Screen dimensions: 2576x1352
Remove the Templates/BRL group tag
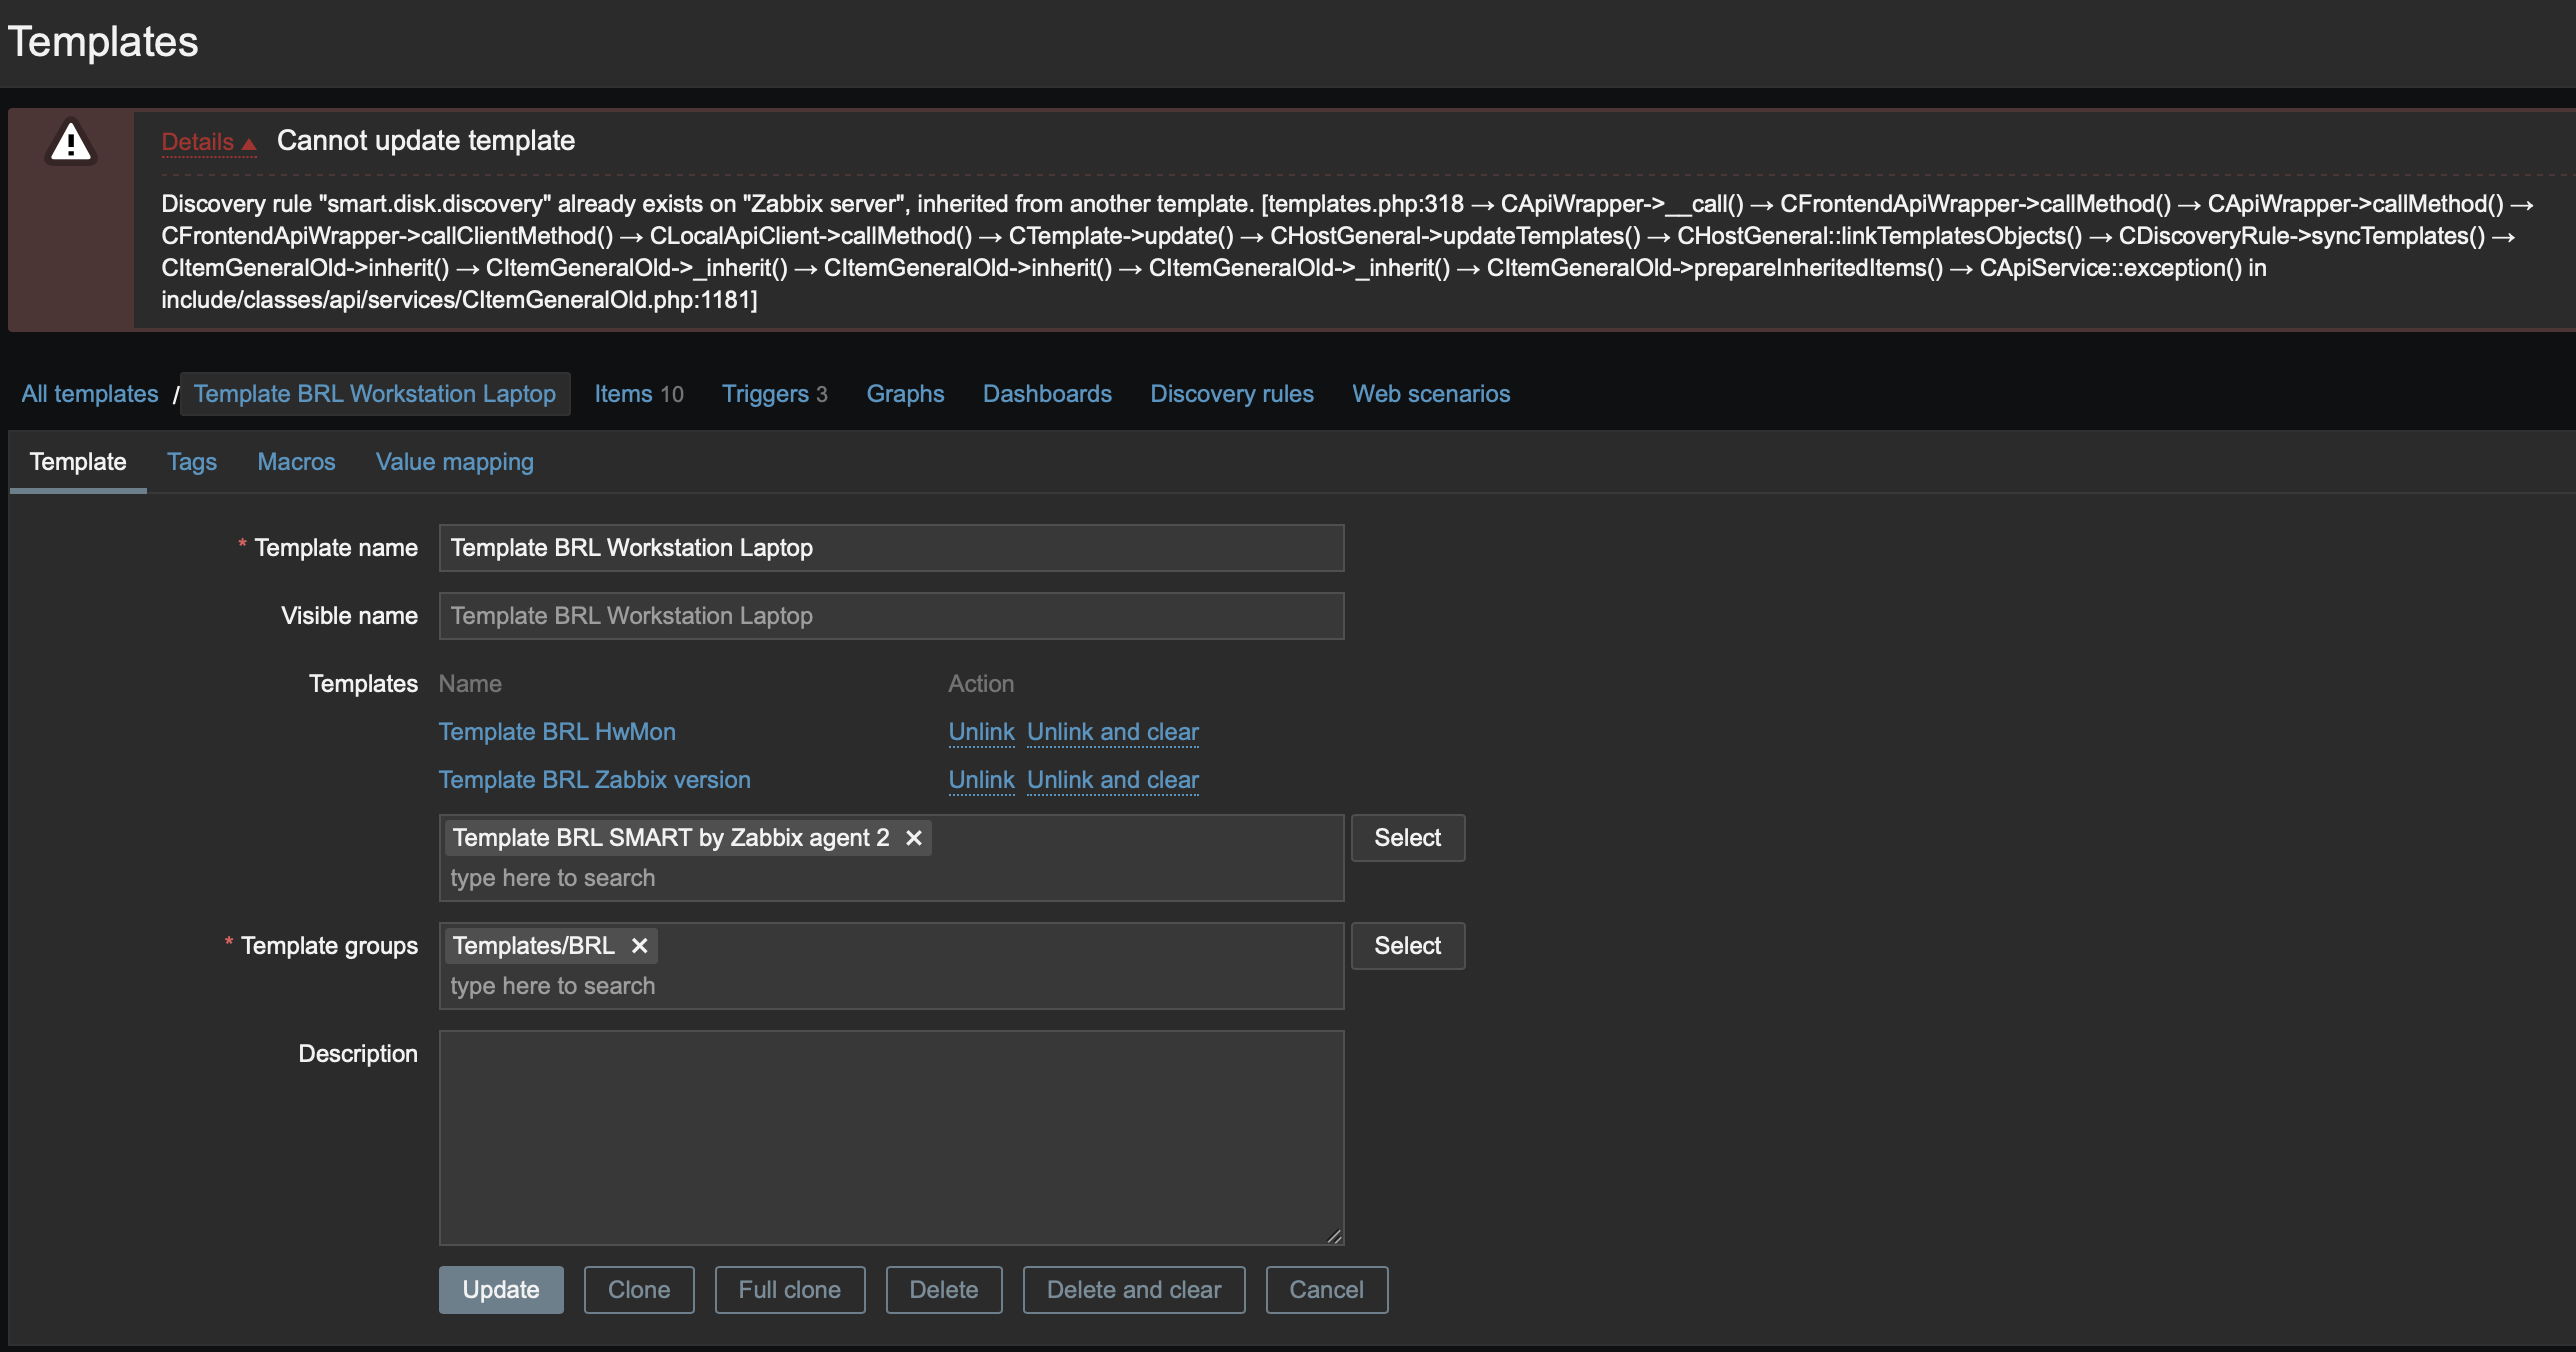click(639, 946)
